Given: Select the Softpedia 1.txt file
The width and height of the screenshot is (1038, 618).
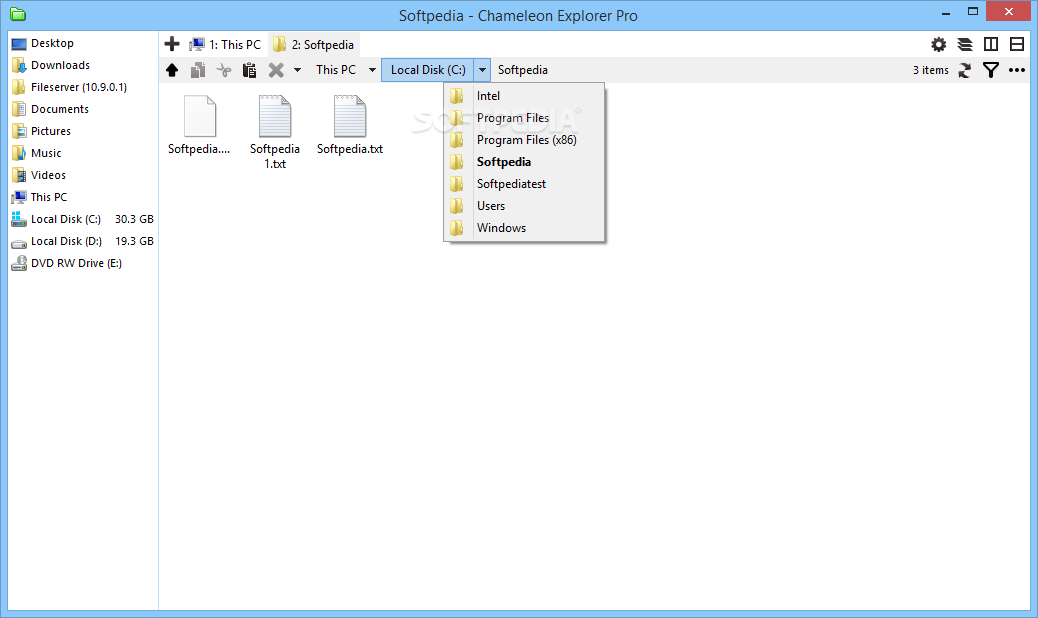Looking at the screenshot, I should (275, 132).
